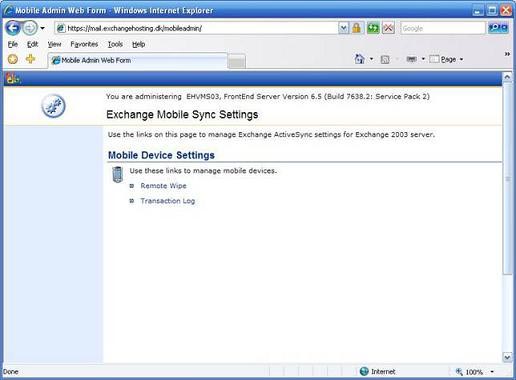The height and width of the screenshot is (380, 516).
Task: Click the vertical scrollbar thumb
Action: (x=507, y=178)
